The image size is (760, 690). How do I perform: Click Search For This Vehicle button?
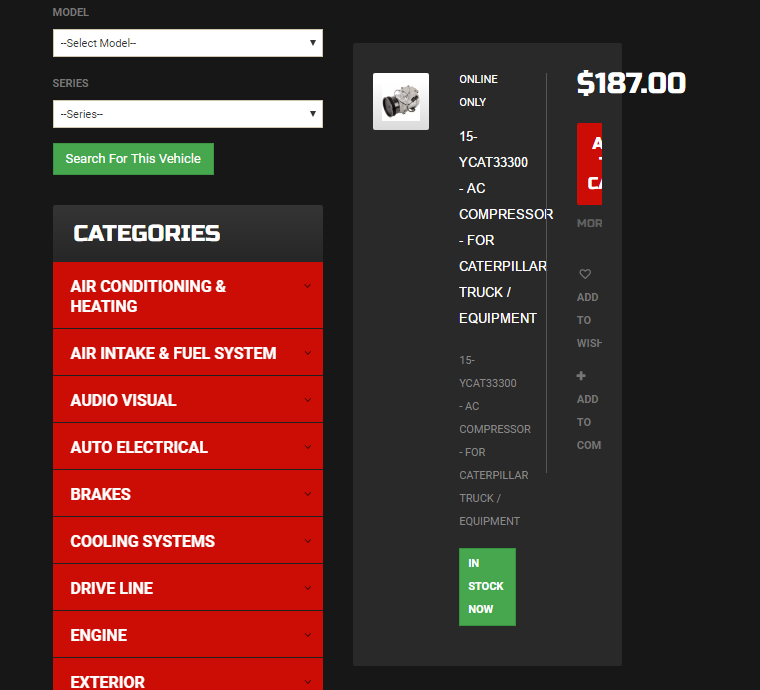pos(133,159)
